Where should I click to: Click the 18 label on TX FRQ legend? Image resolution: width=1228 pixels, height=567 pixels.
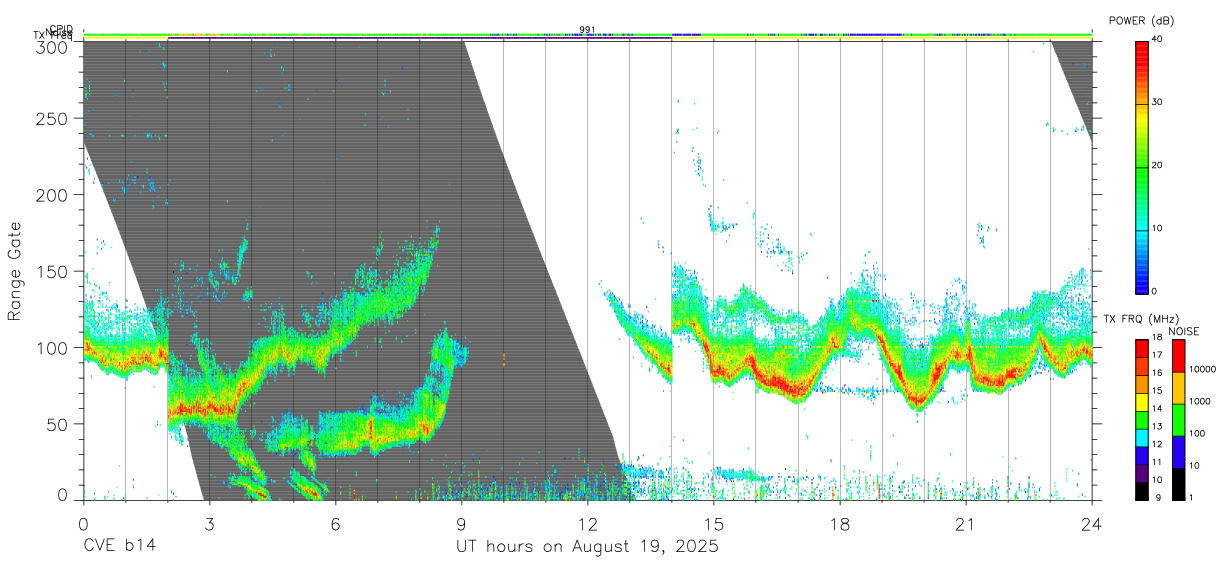point(1157,339)
